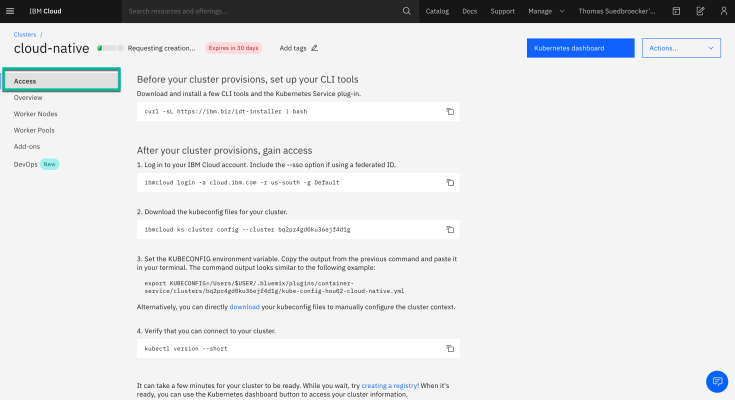Screen dimensions: 735x400
Task: Click the cluster creation progress bar
Action: point(110,48)
